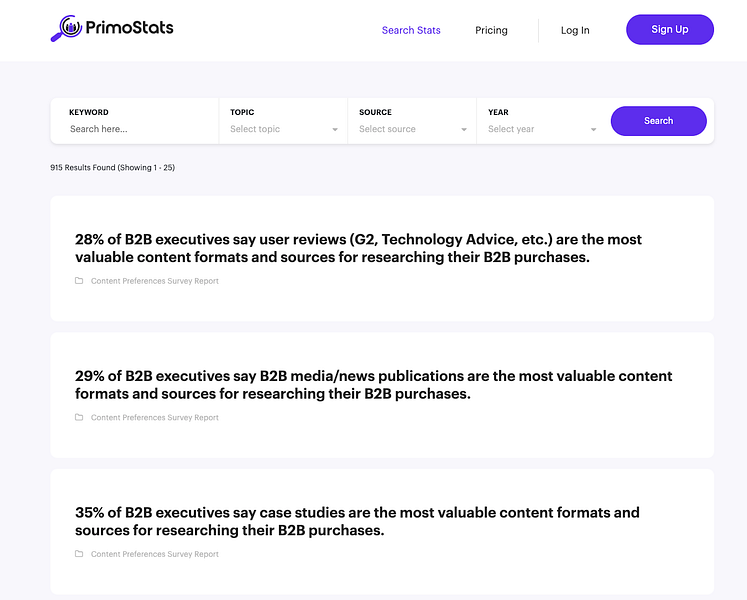Image resolution: width=747 pixels, height=600 pixels.
Task: Expand the Topic dropdown arrow
Action: [x=335, y=130]
